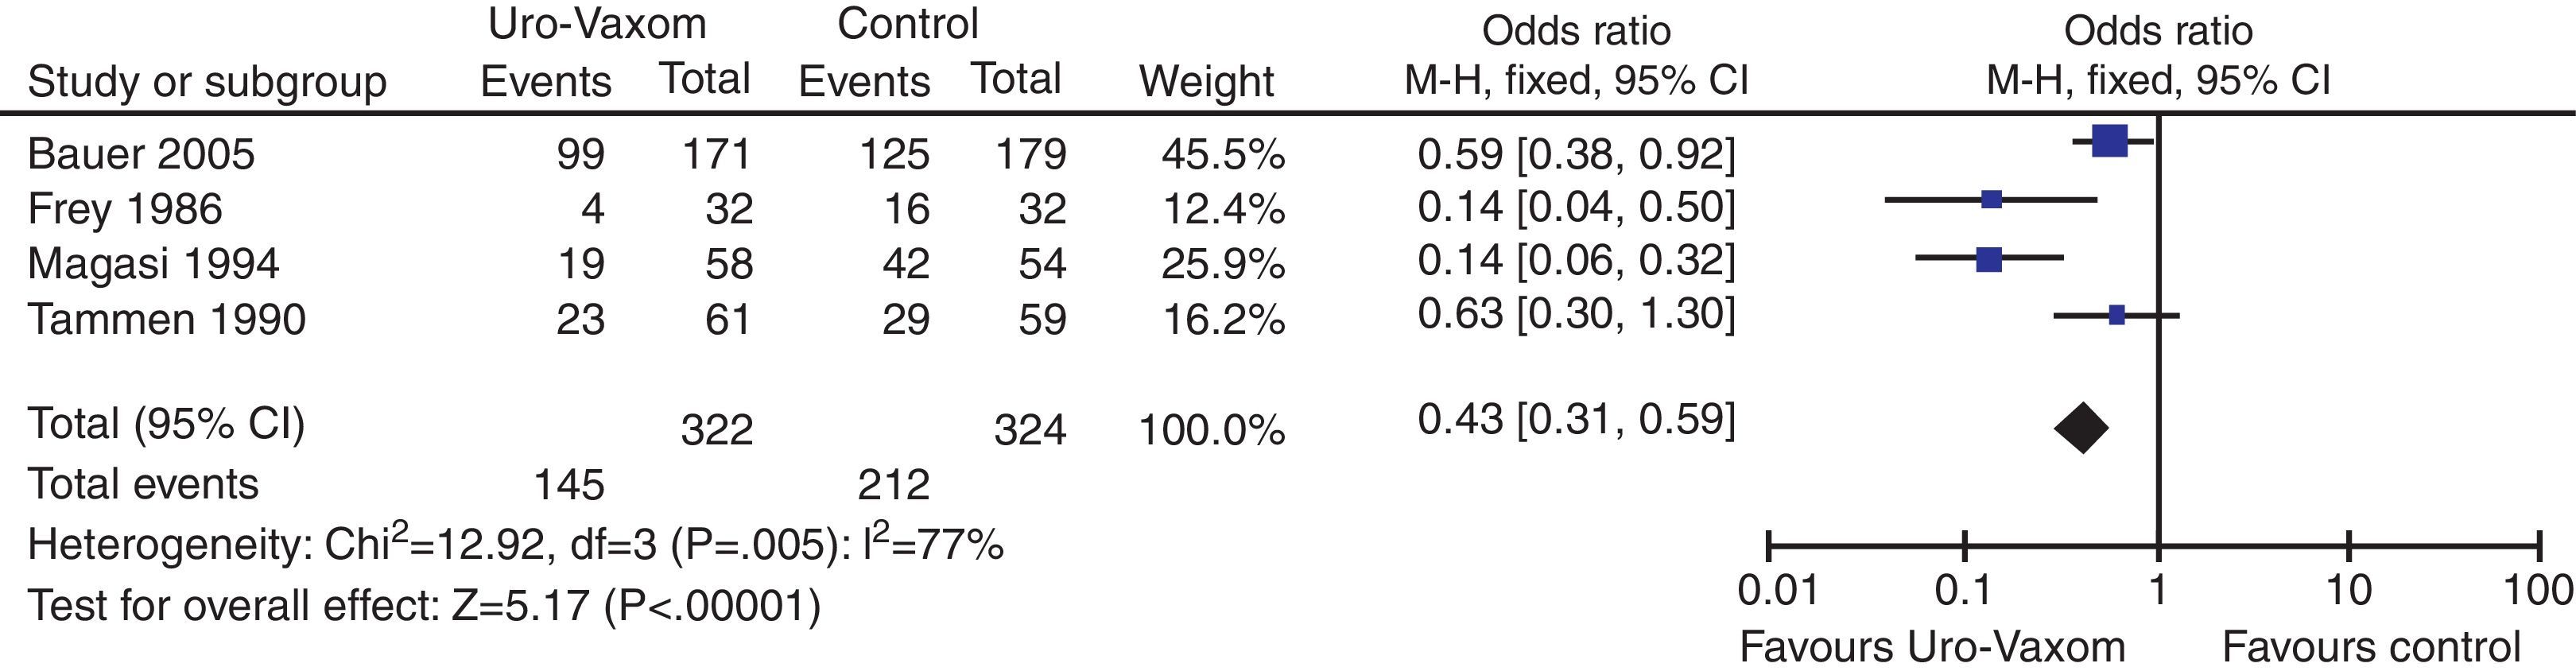Click the Heterogeneity Chi² statistics line
Image resolution: width=2576 pixels, height=671 pixels.
(x=515, y=545)
